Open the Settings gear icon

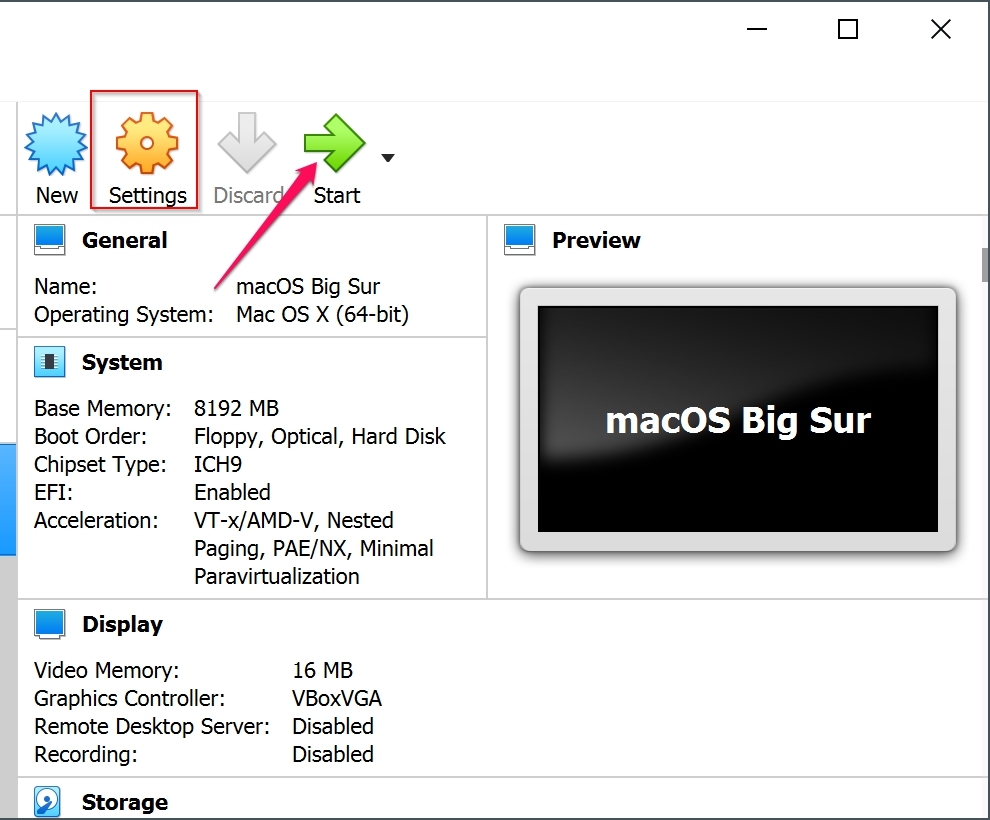tap(146, 143)
